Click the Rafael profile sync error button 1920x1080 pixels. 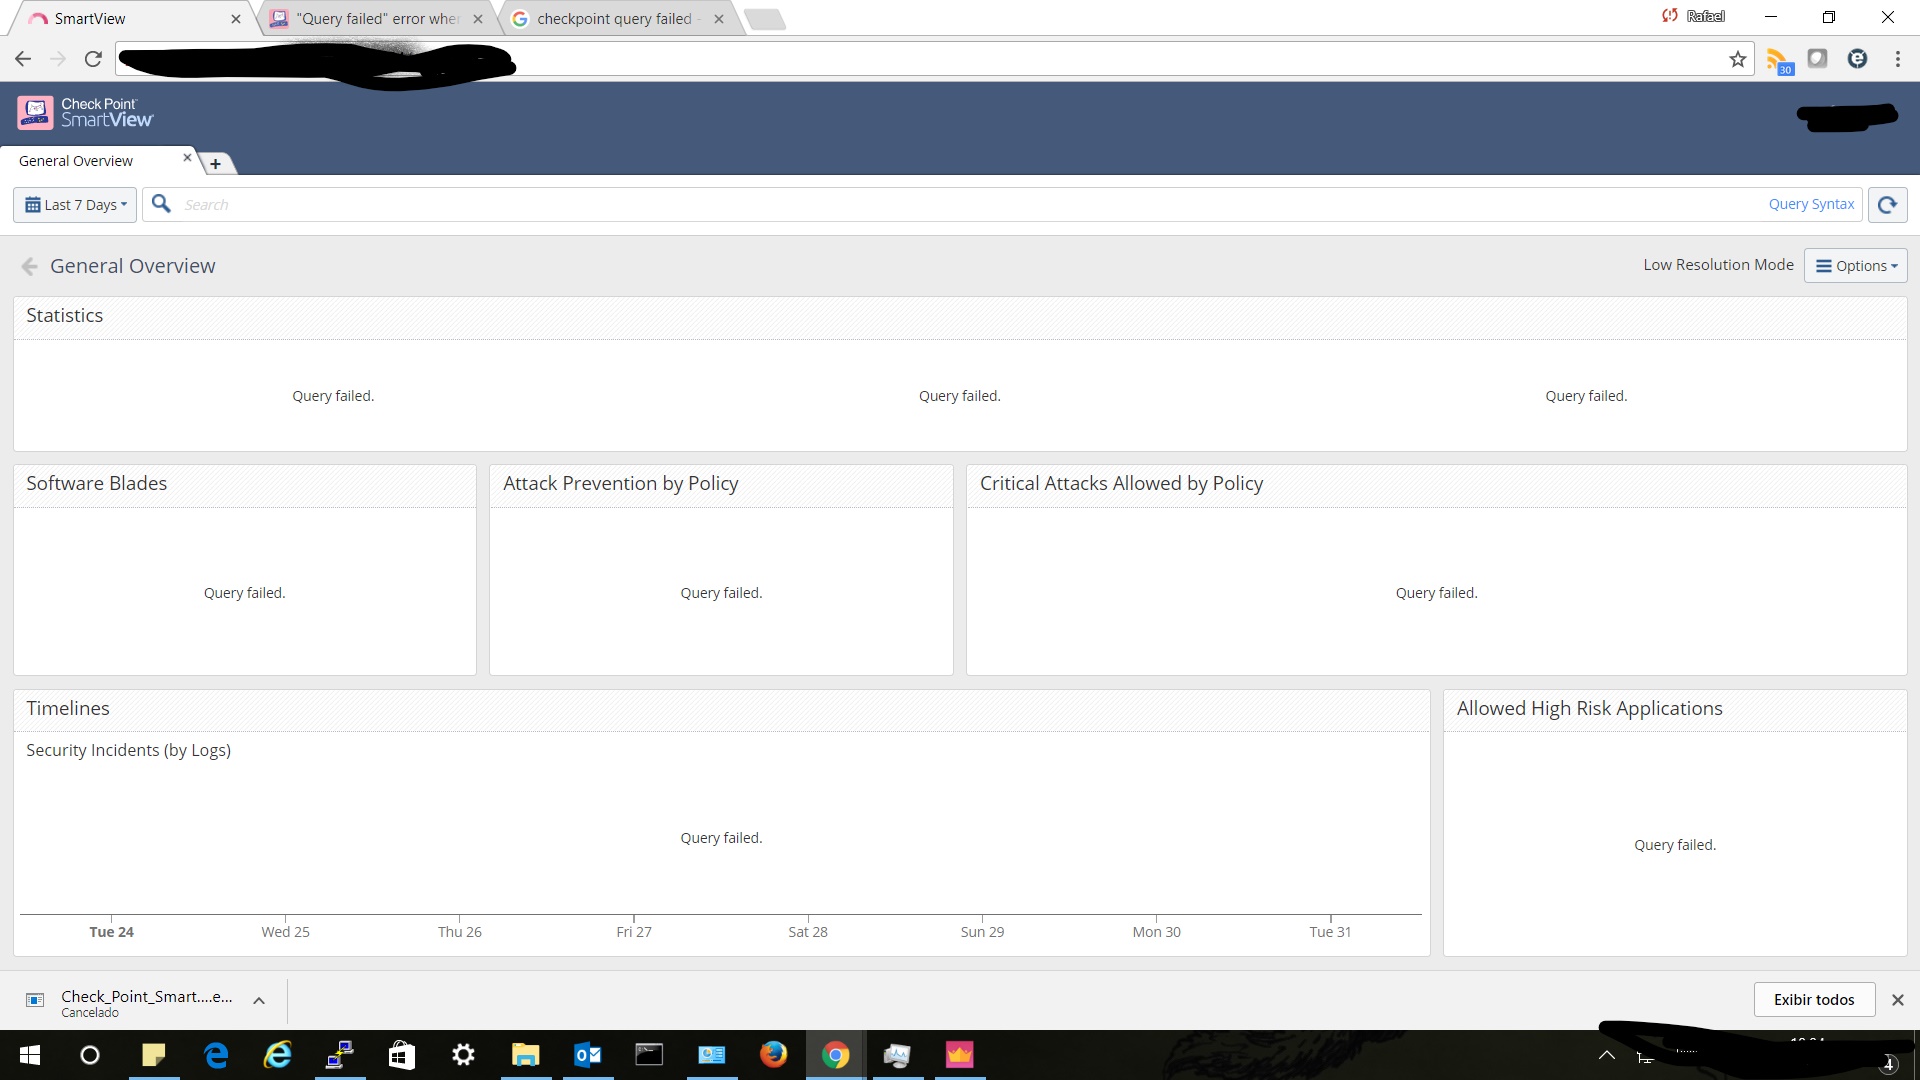click(1693, 16)
